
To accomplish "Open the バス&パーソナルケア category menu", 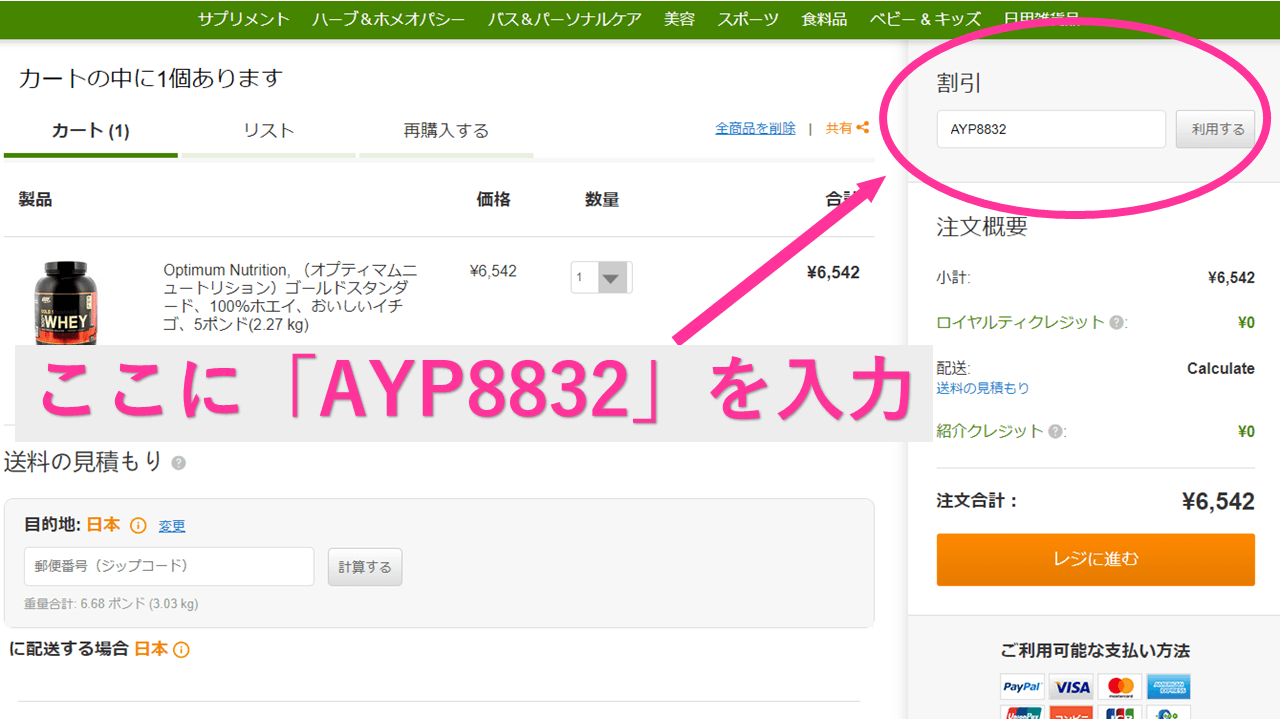I will (x=565, y=19).
